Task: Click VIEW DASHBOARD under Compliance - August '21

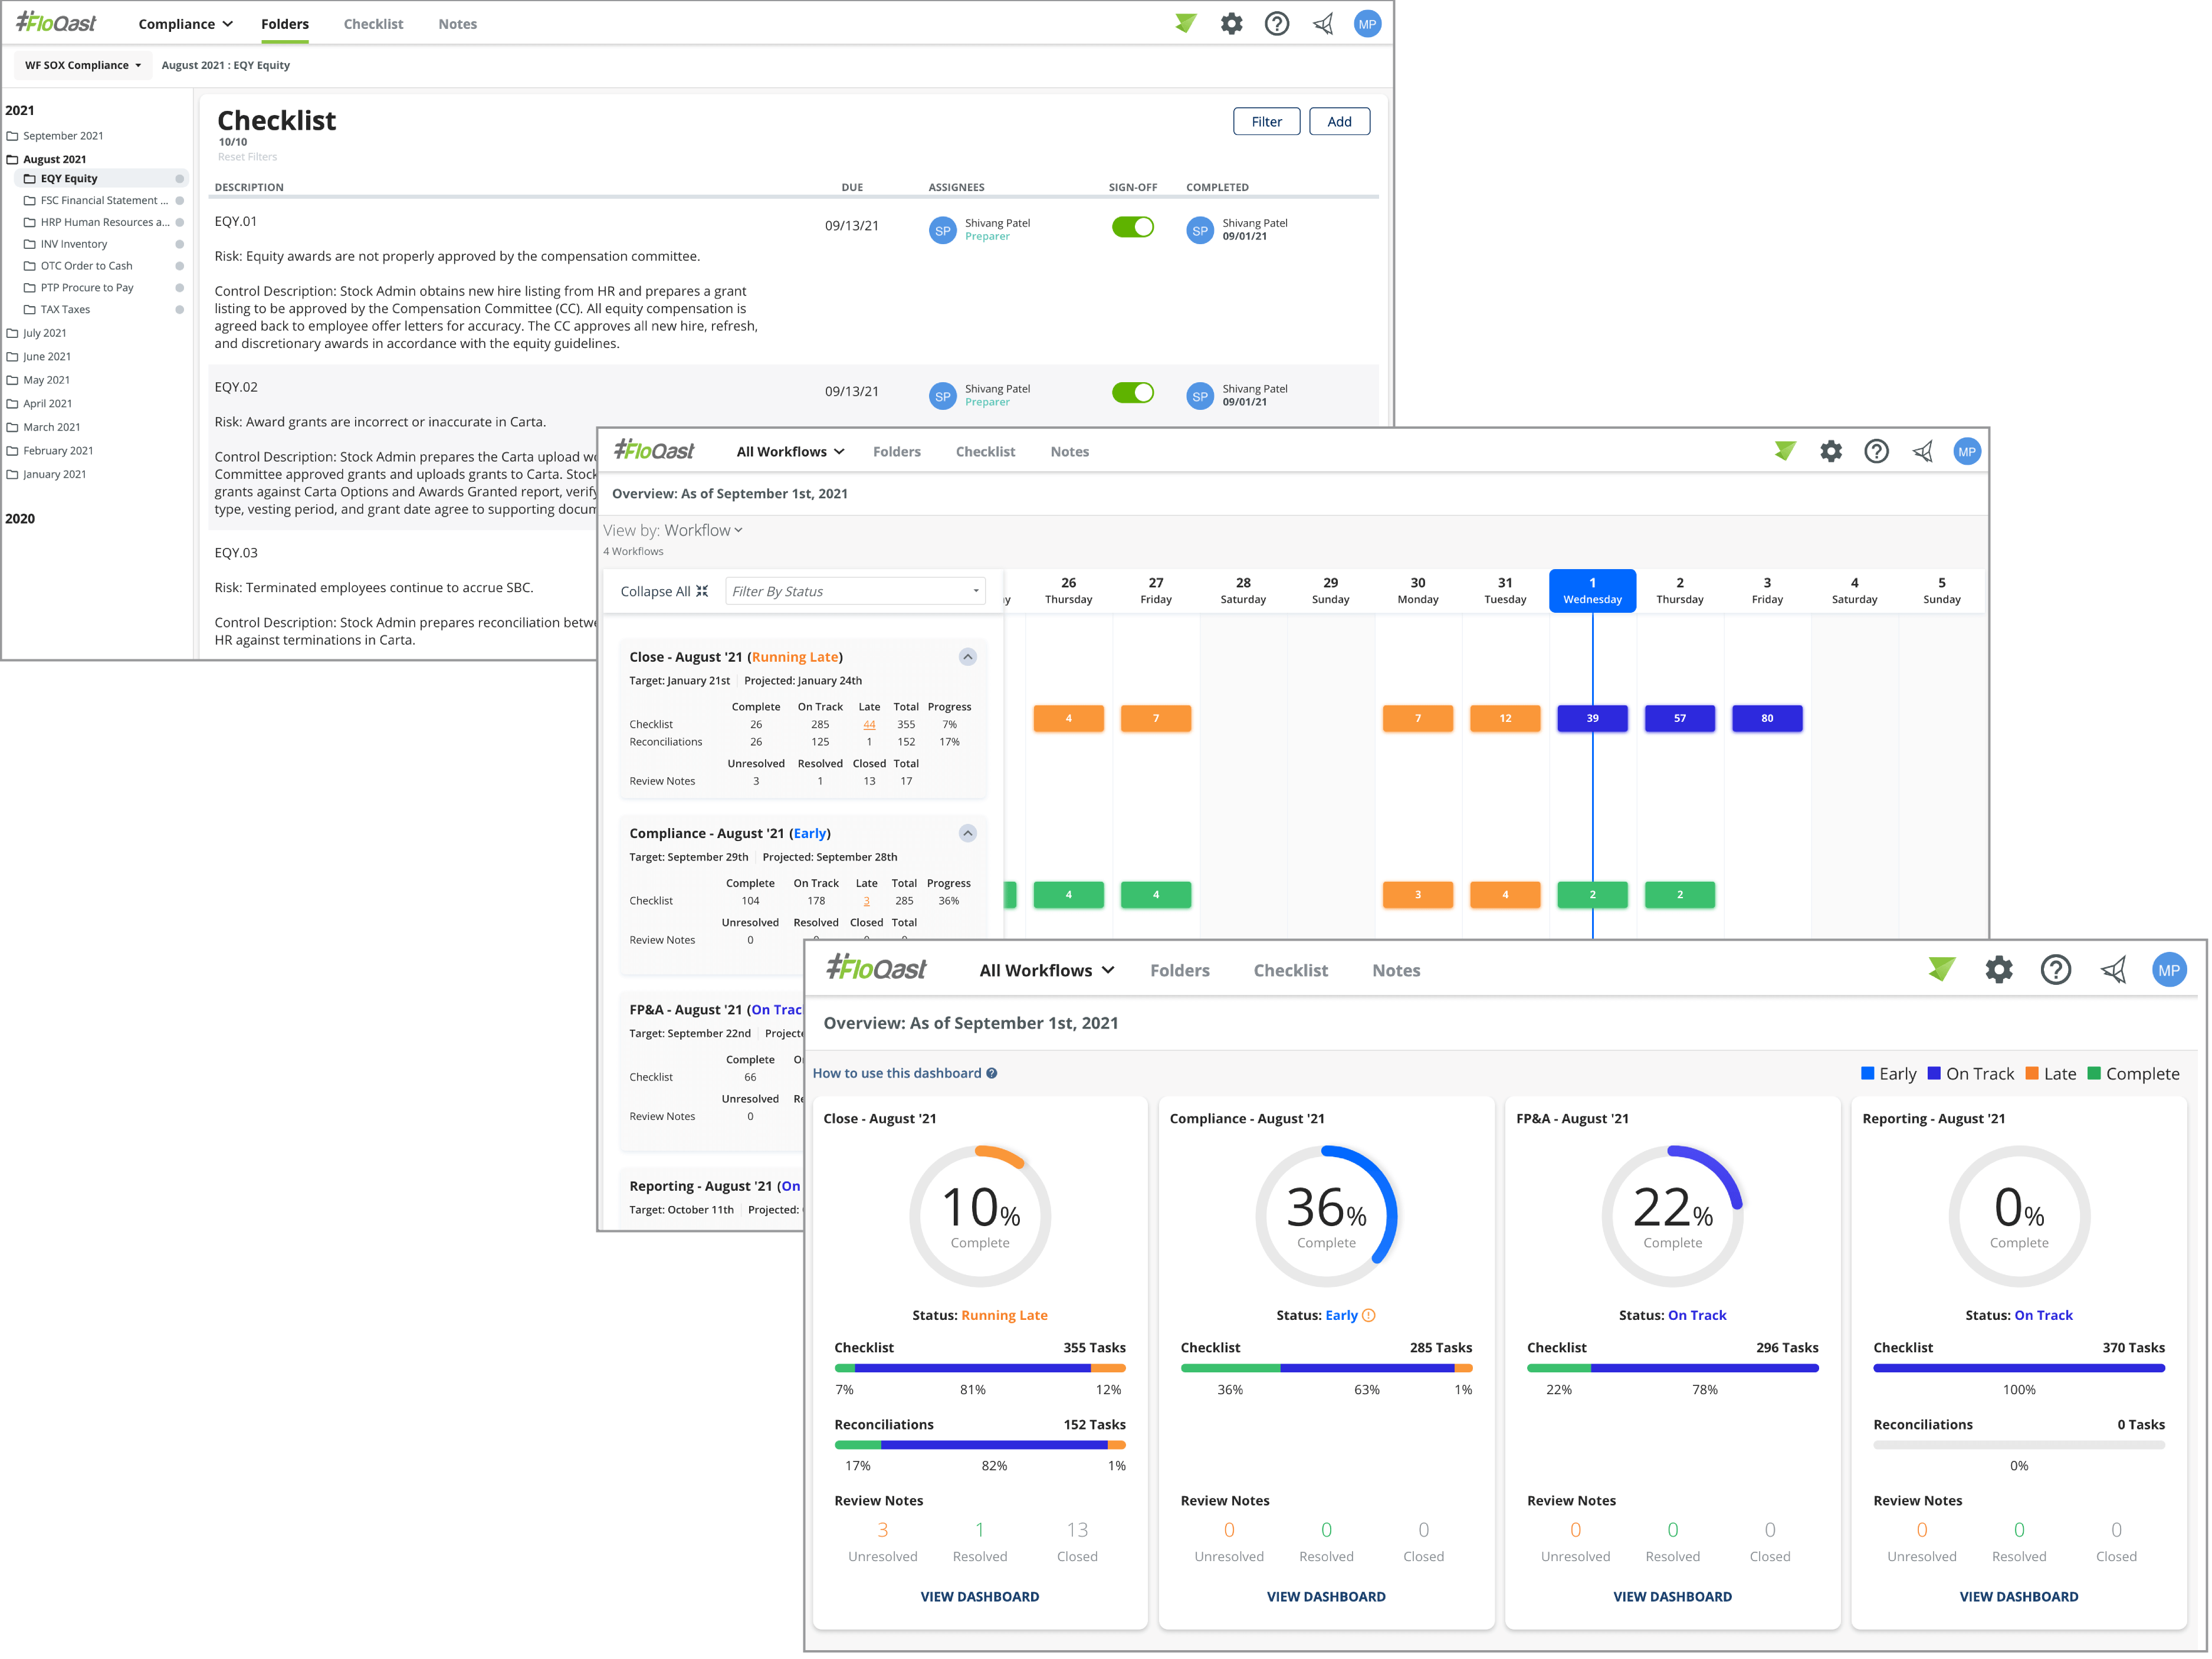Action: click(1326, 1596)
